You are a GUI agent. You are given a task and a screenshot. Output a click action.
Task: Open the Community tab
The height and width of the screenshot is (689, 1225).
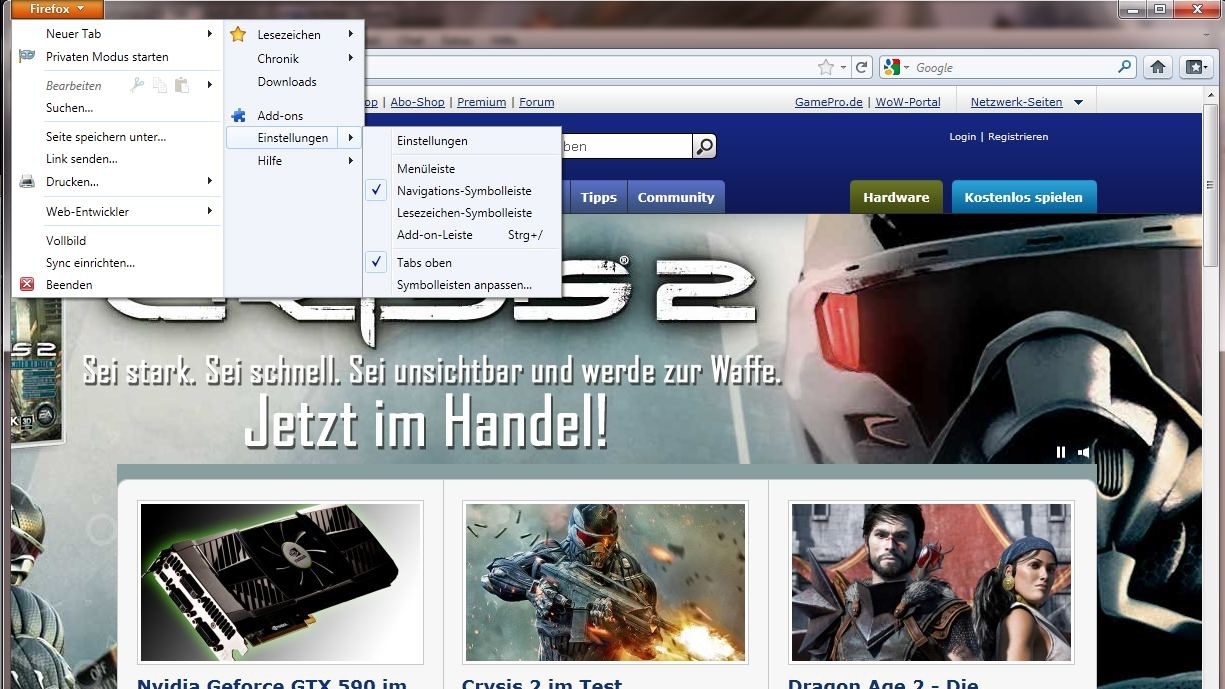click(676, 197)
